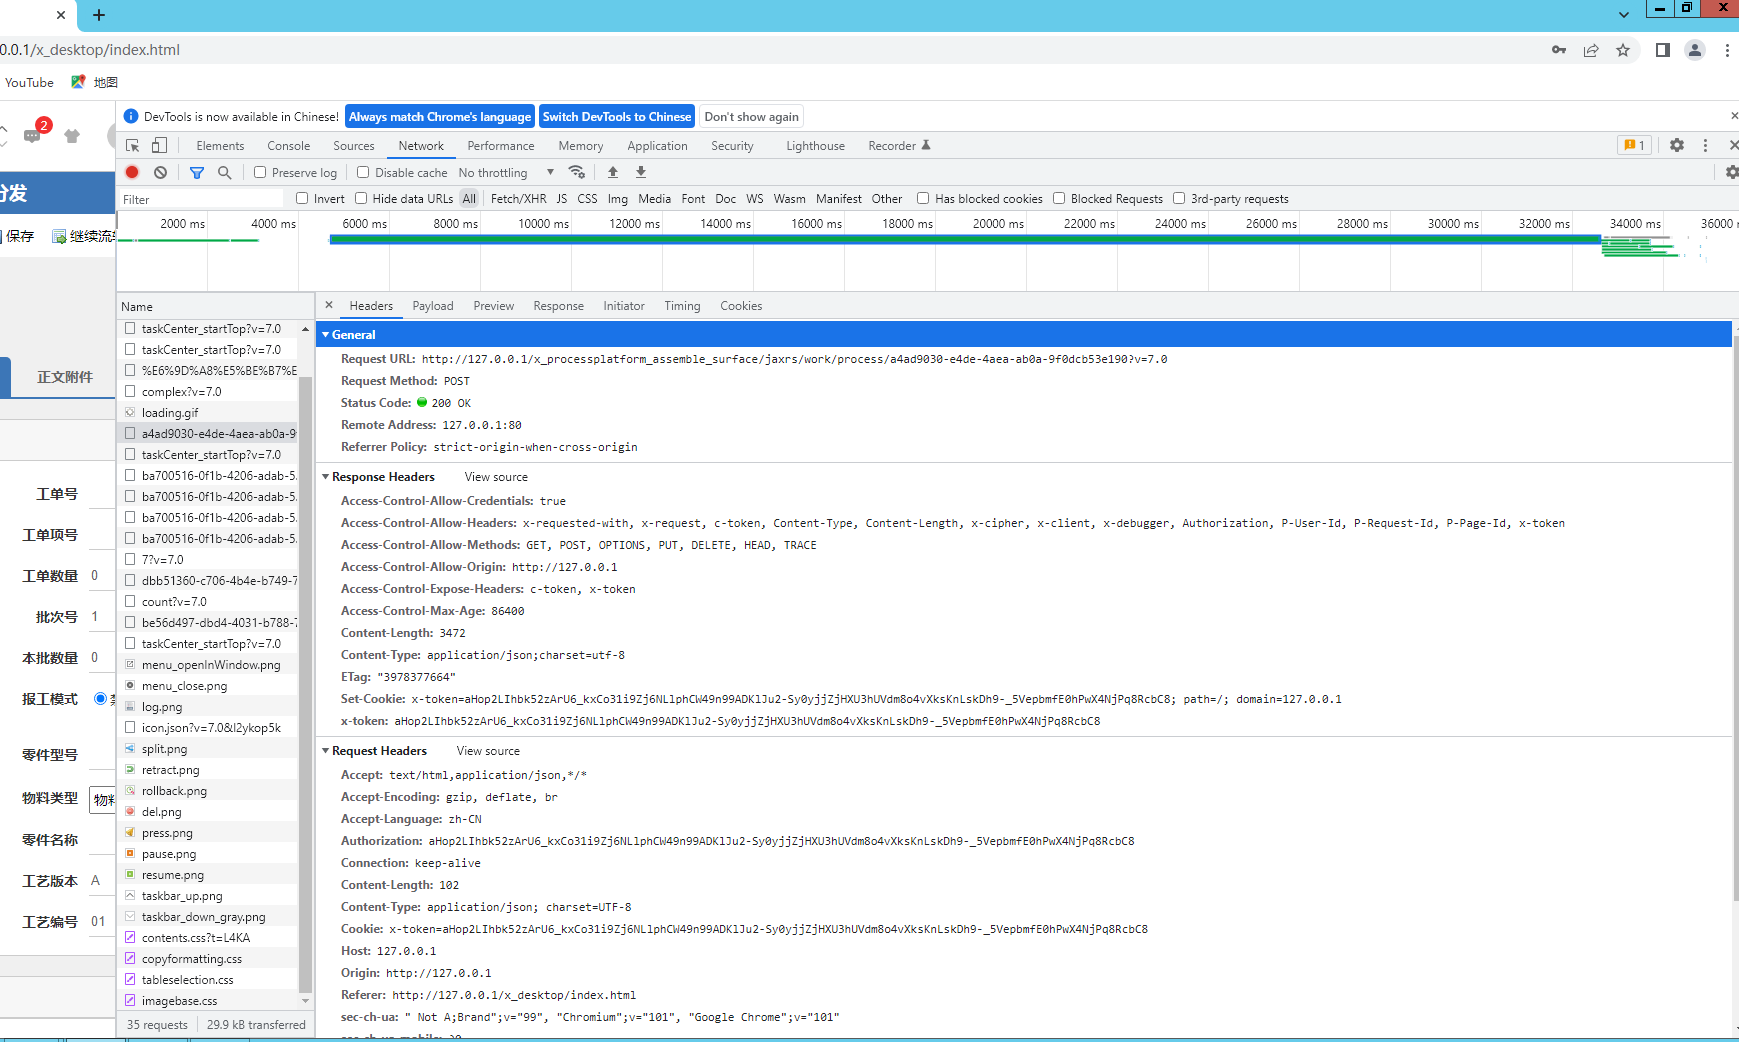The image size is (1739, 1042).
Task: Select the menu_close.png request
Action: pyautogui.click(x=208, y=686)
